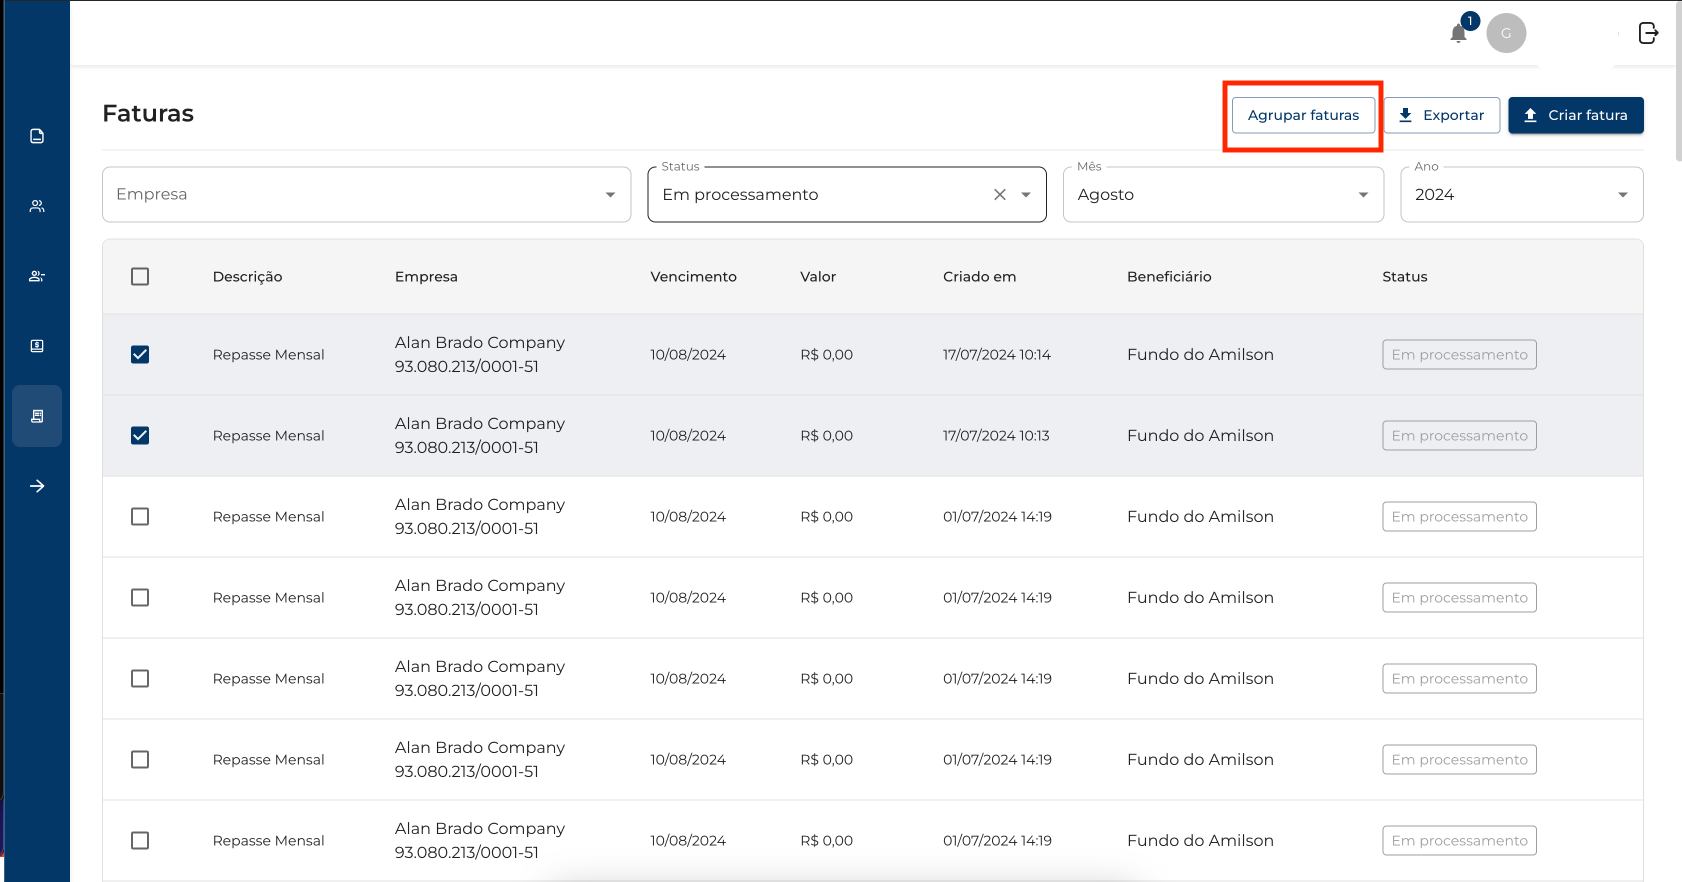Expand the Mês dropdown showing Agosto

click(x=1222, y=195)
